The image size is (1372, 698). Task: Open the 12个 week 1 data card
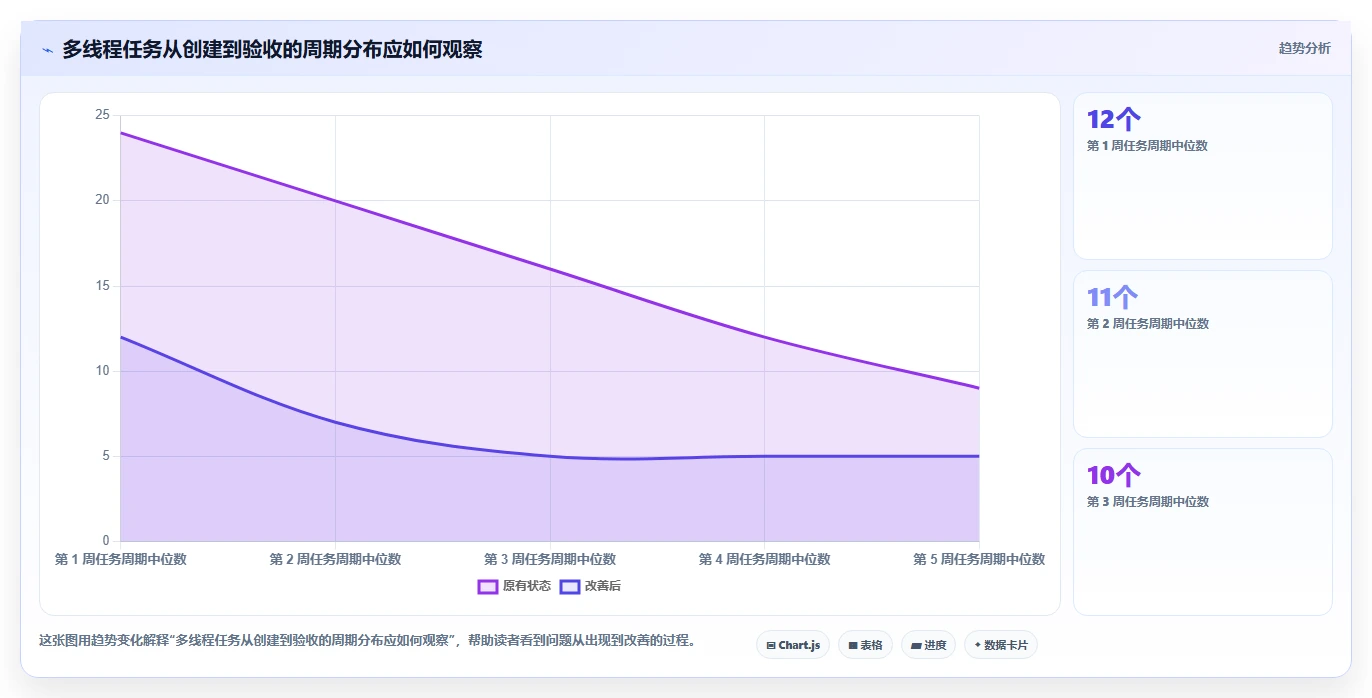1202,176
